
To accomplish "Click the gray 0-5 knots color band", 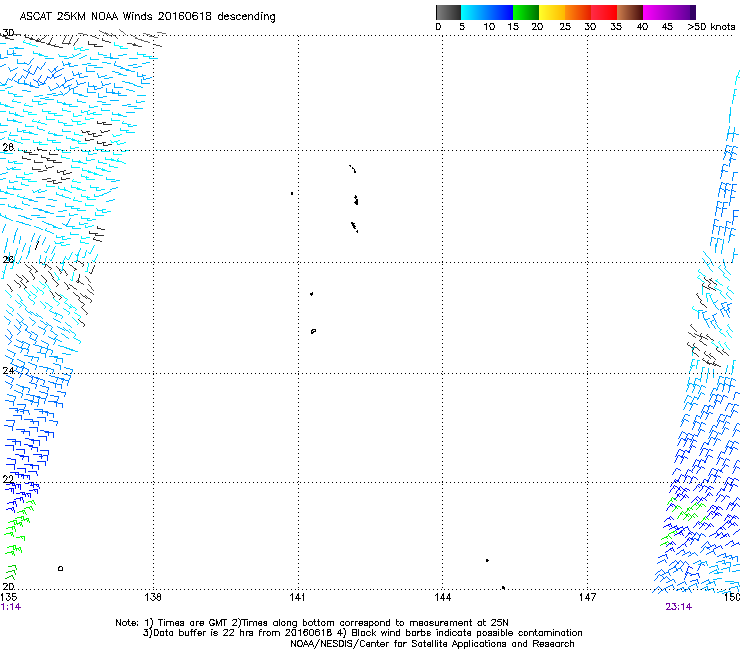I will coord(448,12).
